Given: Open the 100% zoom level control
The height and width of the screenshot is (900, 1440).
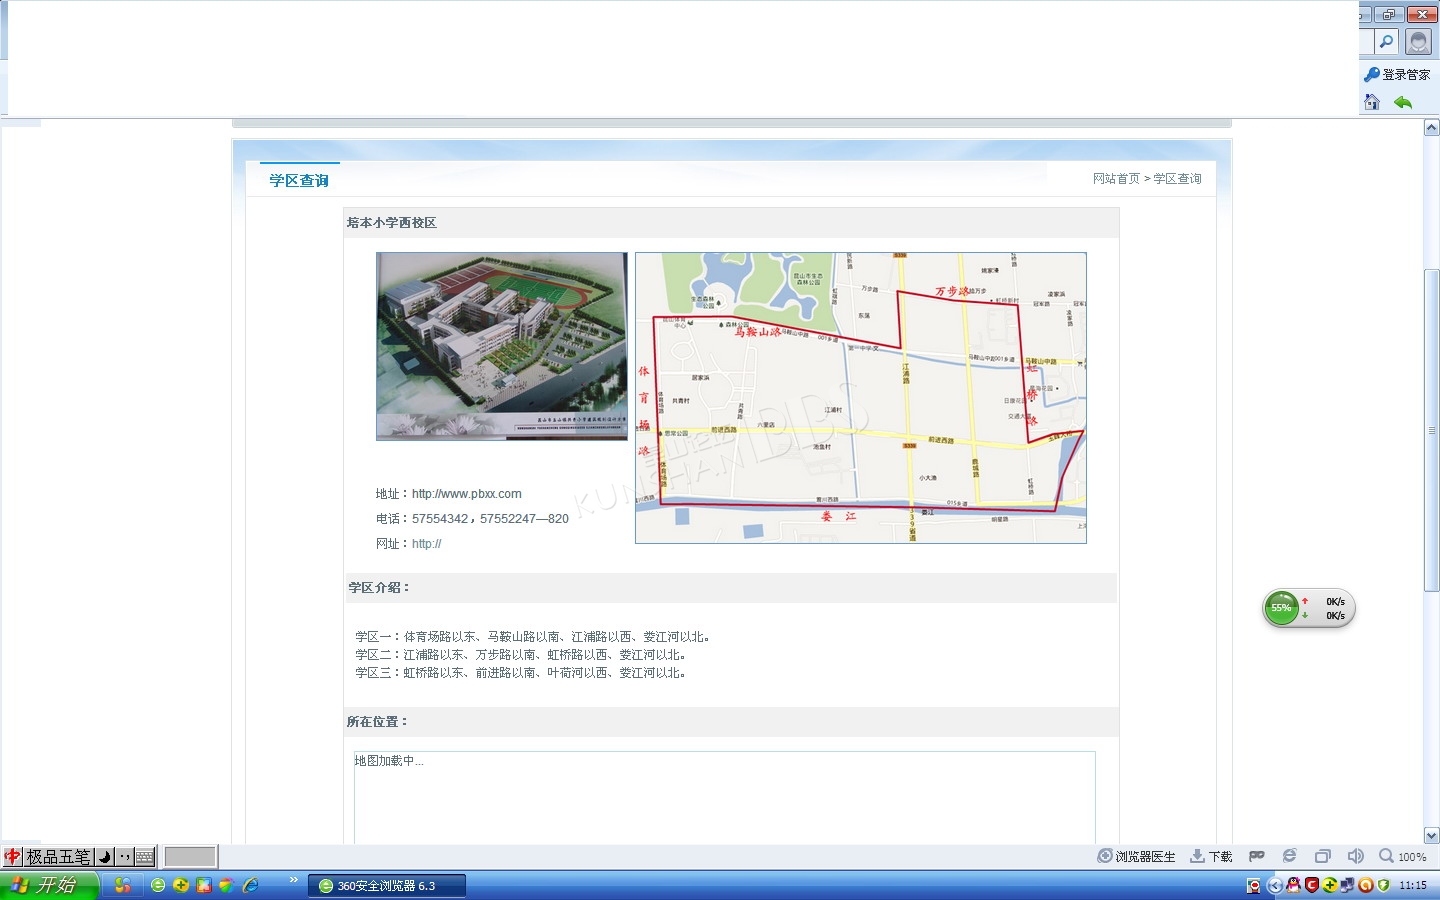Looking at the screenshot, I should click(1403, 857).
